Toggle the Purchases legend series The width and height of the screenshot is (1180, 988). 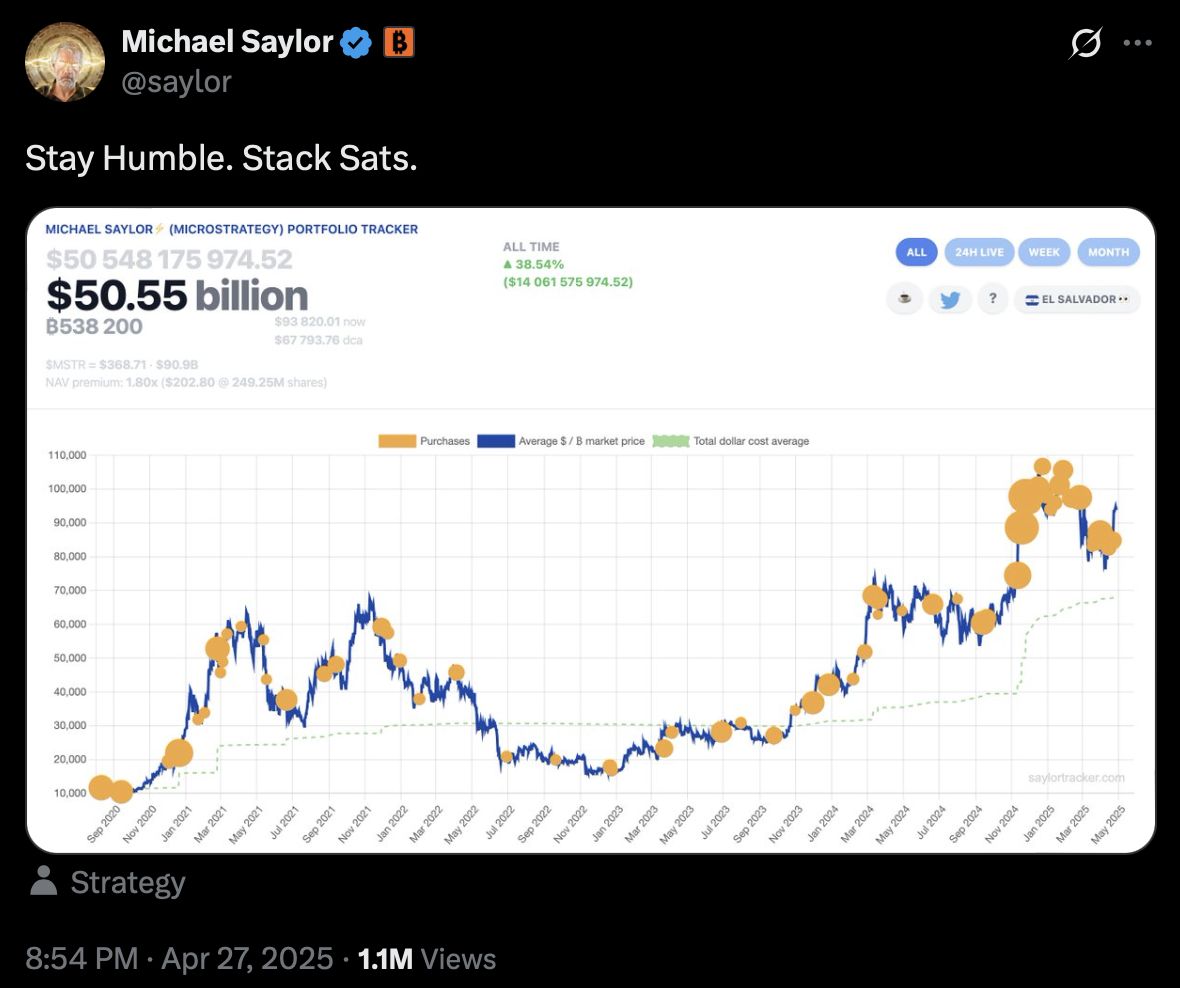[424, 441]
